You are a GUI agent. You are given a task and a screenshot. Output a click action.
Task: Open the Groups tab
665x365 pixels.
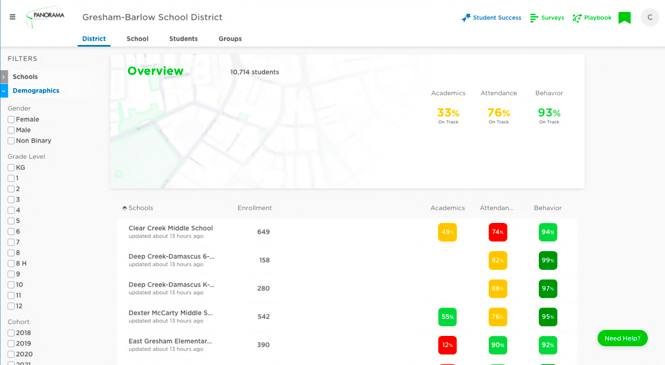pos(230,39)
